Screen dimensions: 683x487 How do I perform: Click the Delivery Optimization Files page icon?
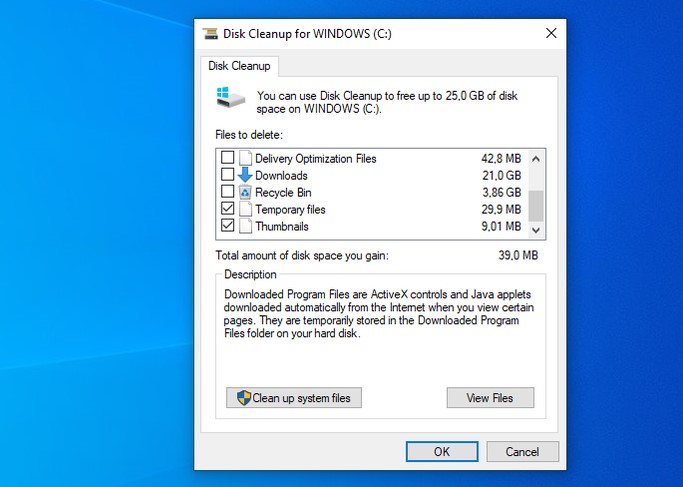click(245, 158)
